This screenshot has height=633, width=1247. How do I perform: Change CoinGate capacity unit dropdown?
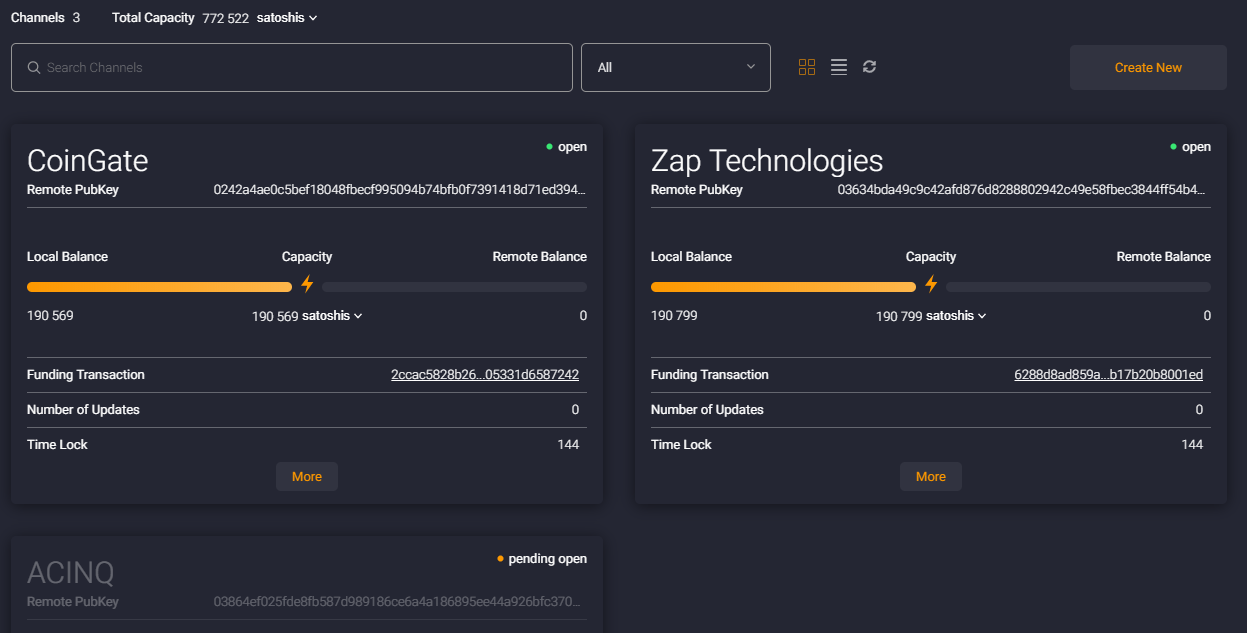pos(332,316)
